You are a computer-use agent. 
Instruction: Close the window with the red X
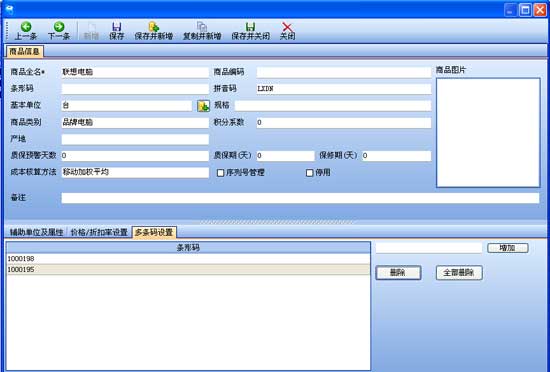click(x=540, y=10)
